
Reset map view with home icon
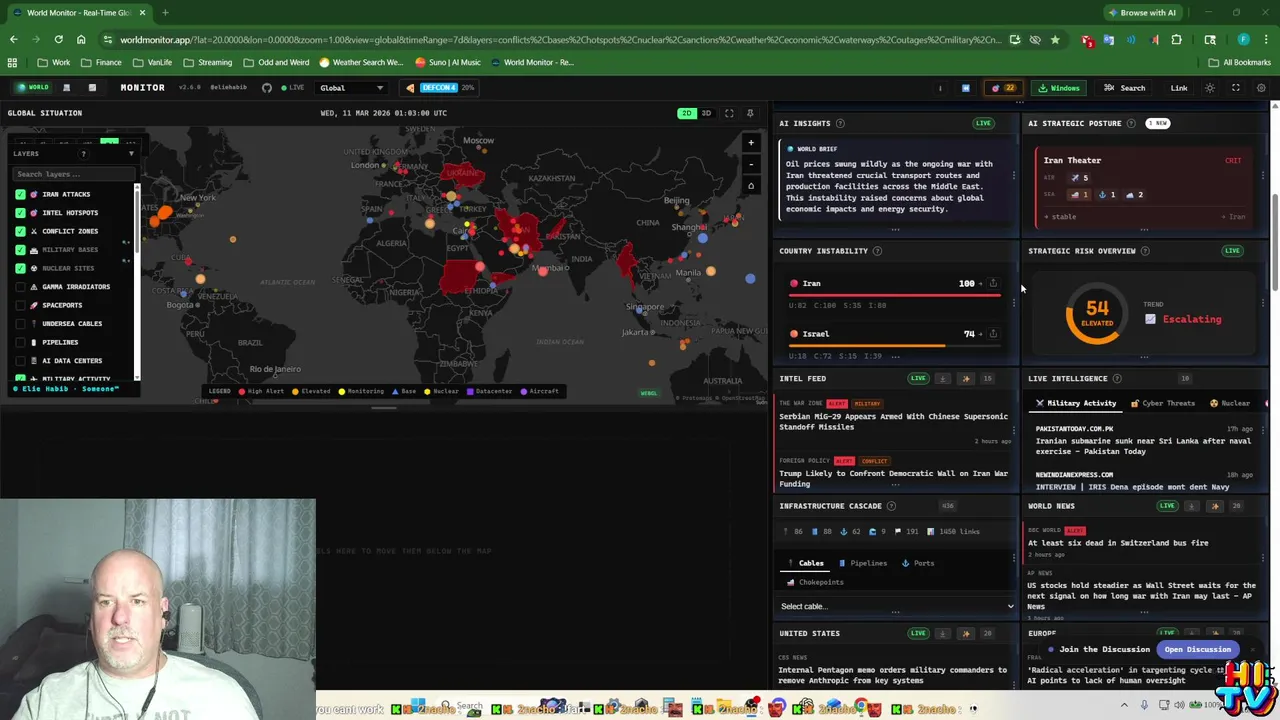[751, 186]
